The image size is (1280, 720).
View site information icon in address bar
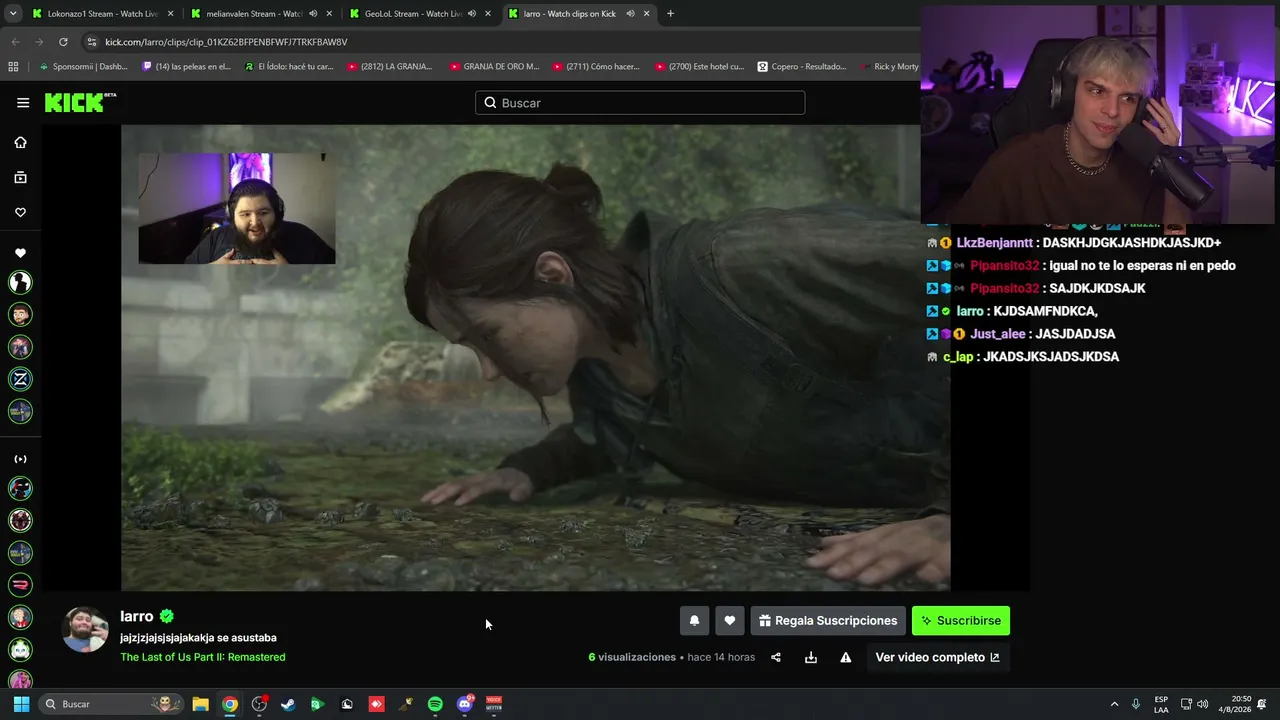point(91,42)
